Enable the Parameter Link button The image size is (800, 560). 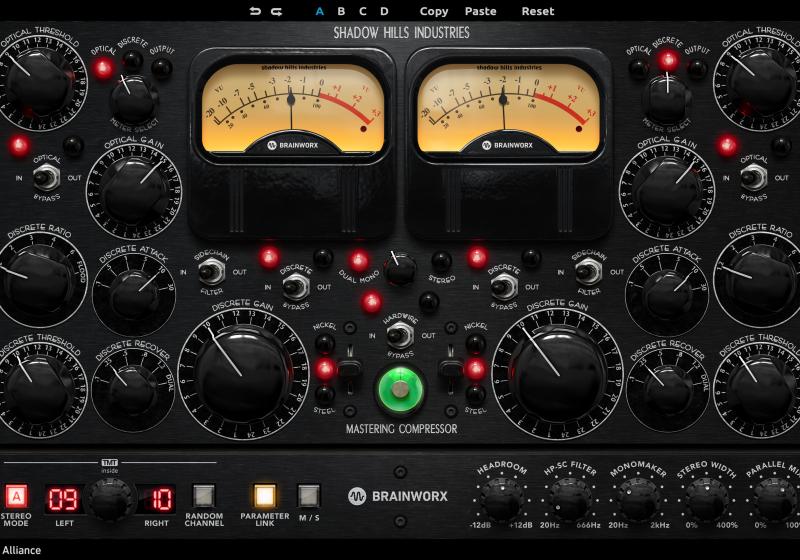tap(264, 496)
